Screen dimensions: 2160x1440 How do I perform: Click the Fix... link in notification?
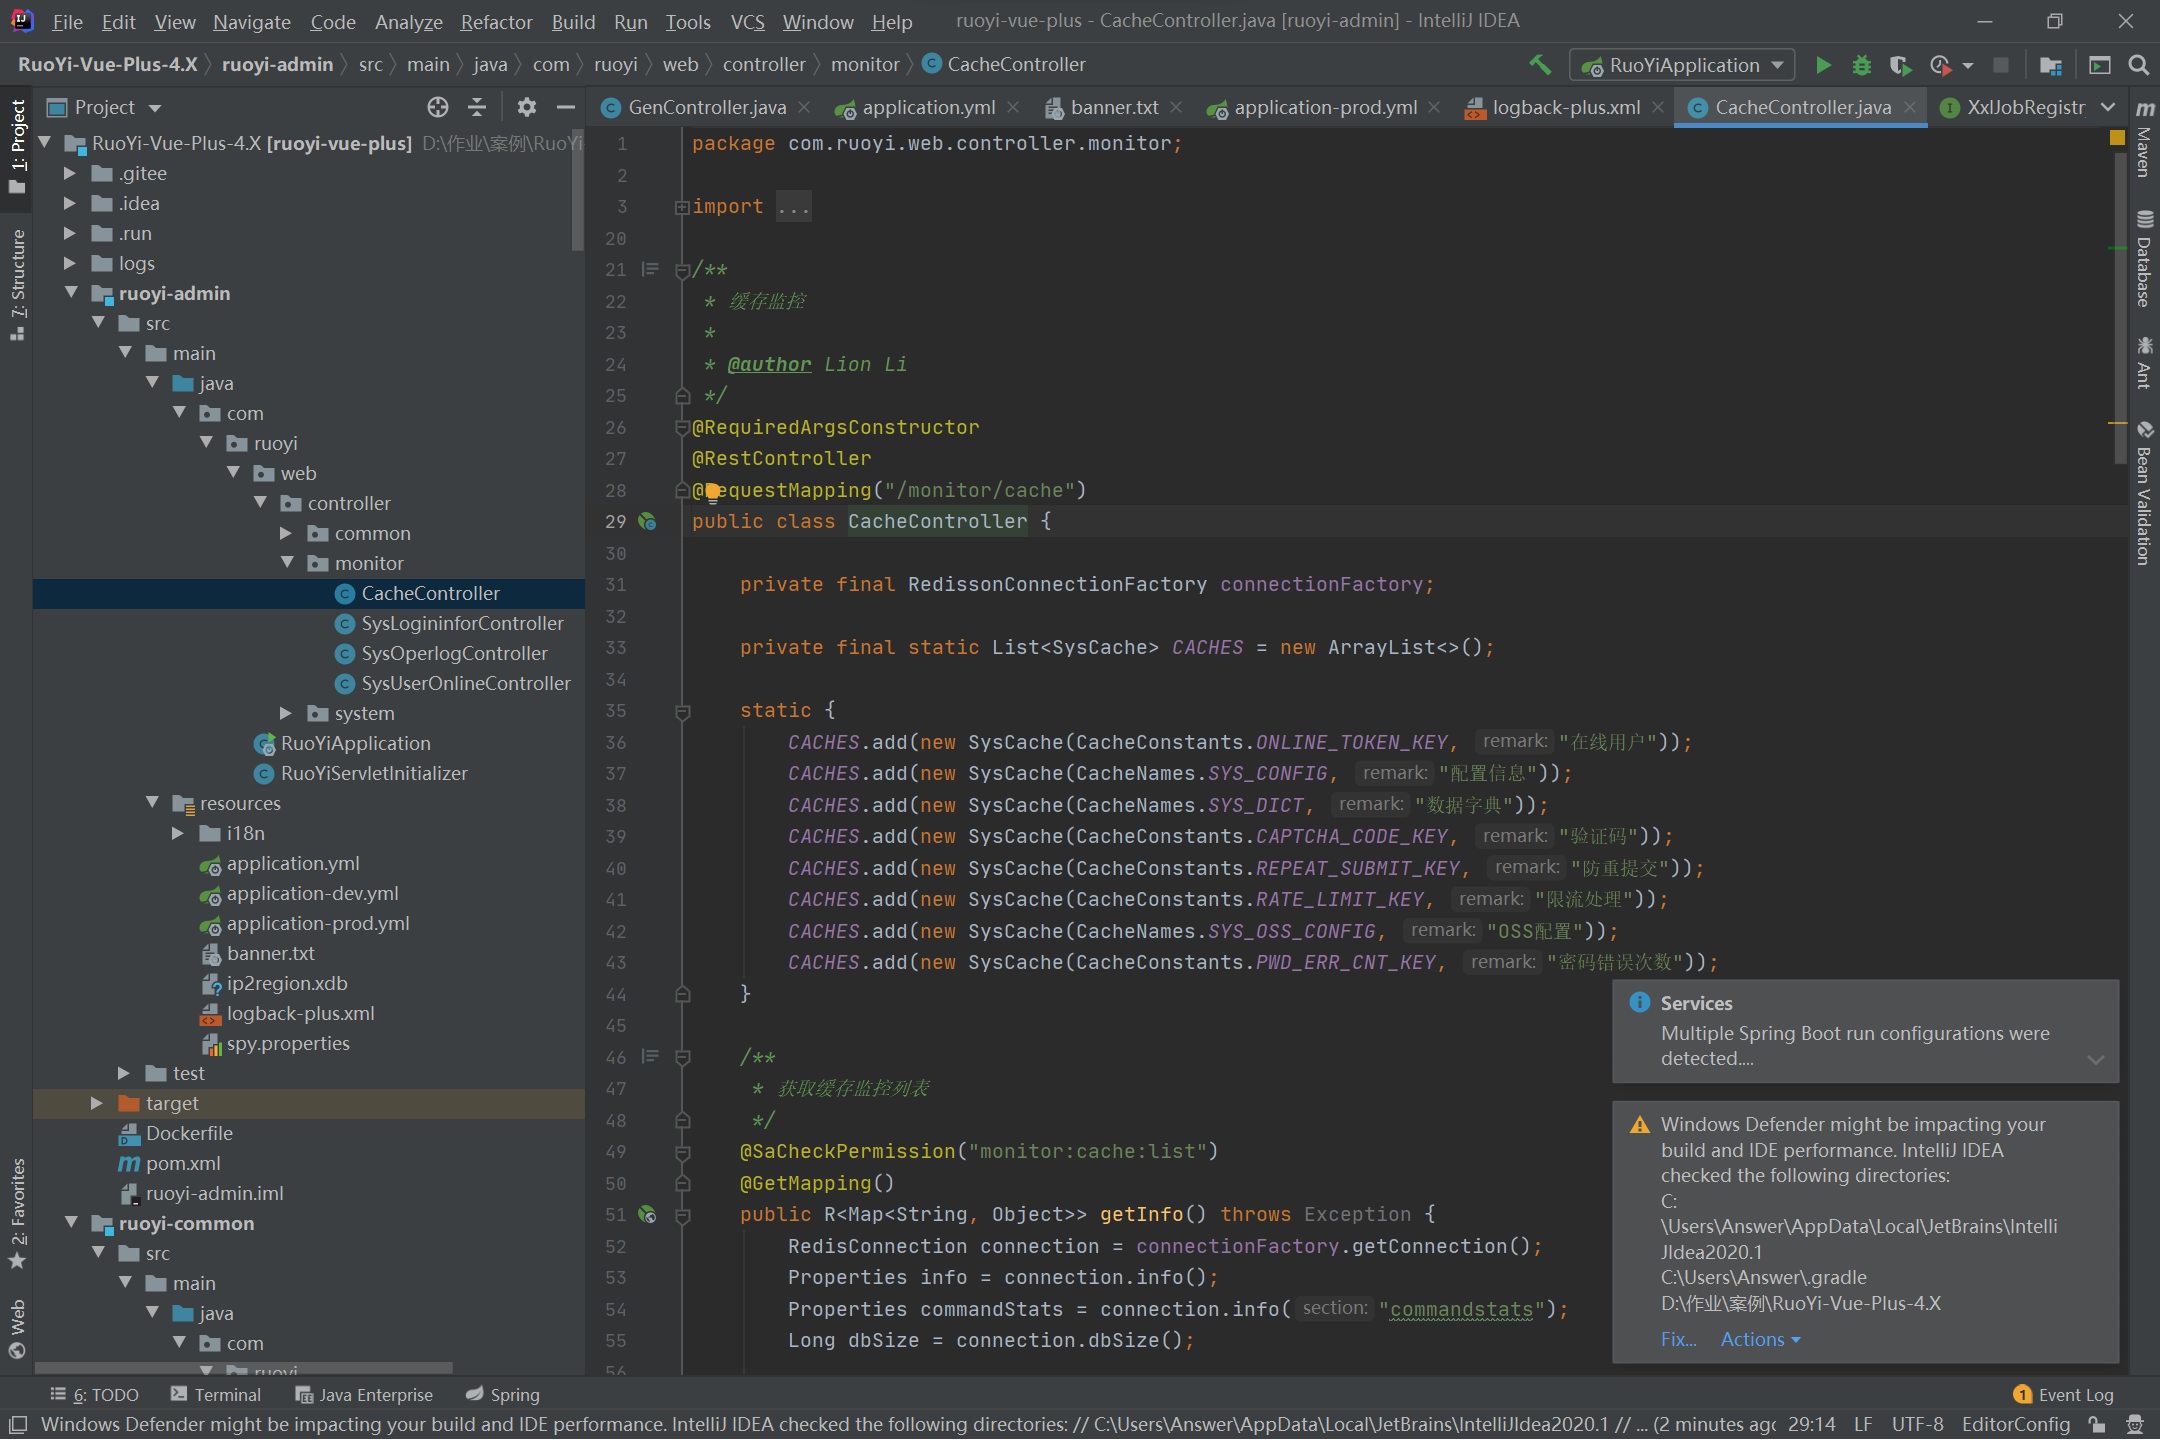click(x=1678, y=1339)
